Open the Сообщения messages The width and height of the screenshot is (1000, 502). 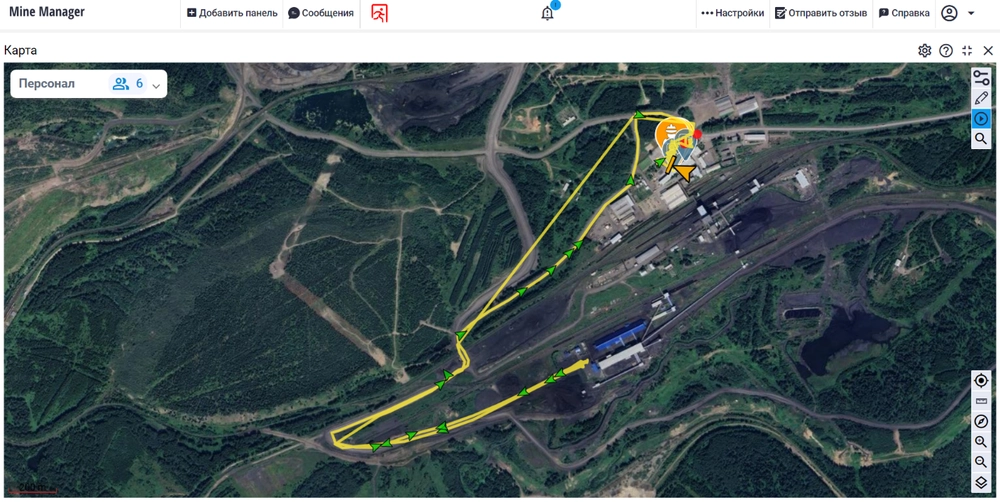[321, 13]
